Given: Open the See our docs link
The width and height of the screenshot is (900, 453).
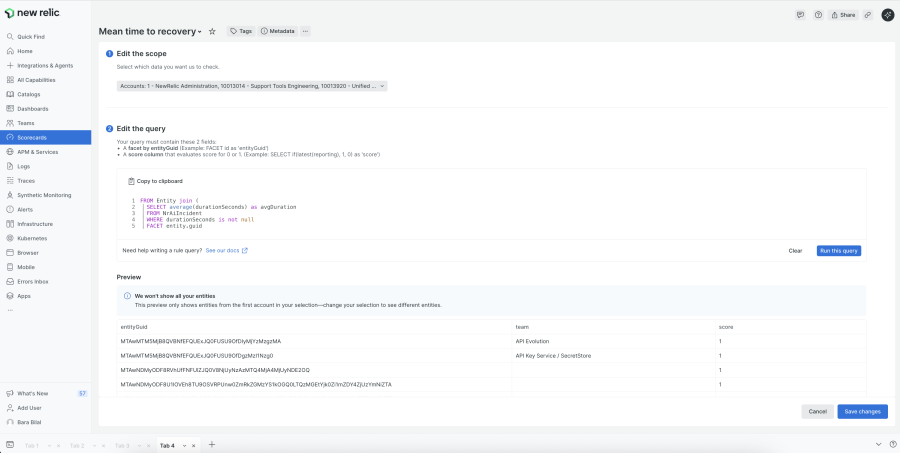Looking at the screenshot, I should (227, 250).
